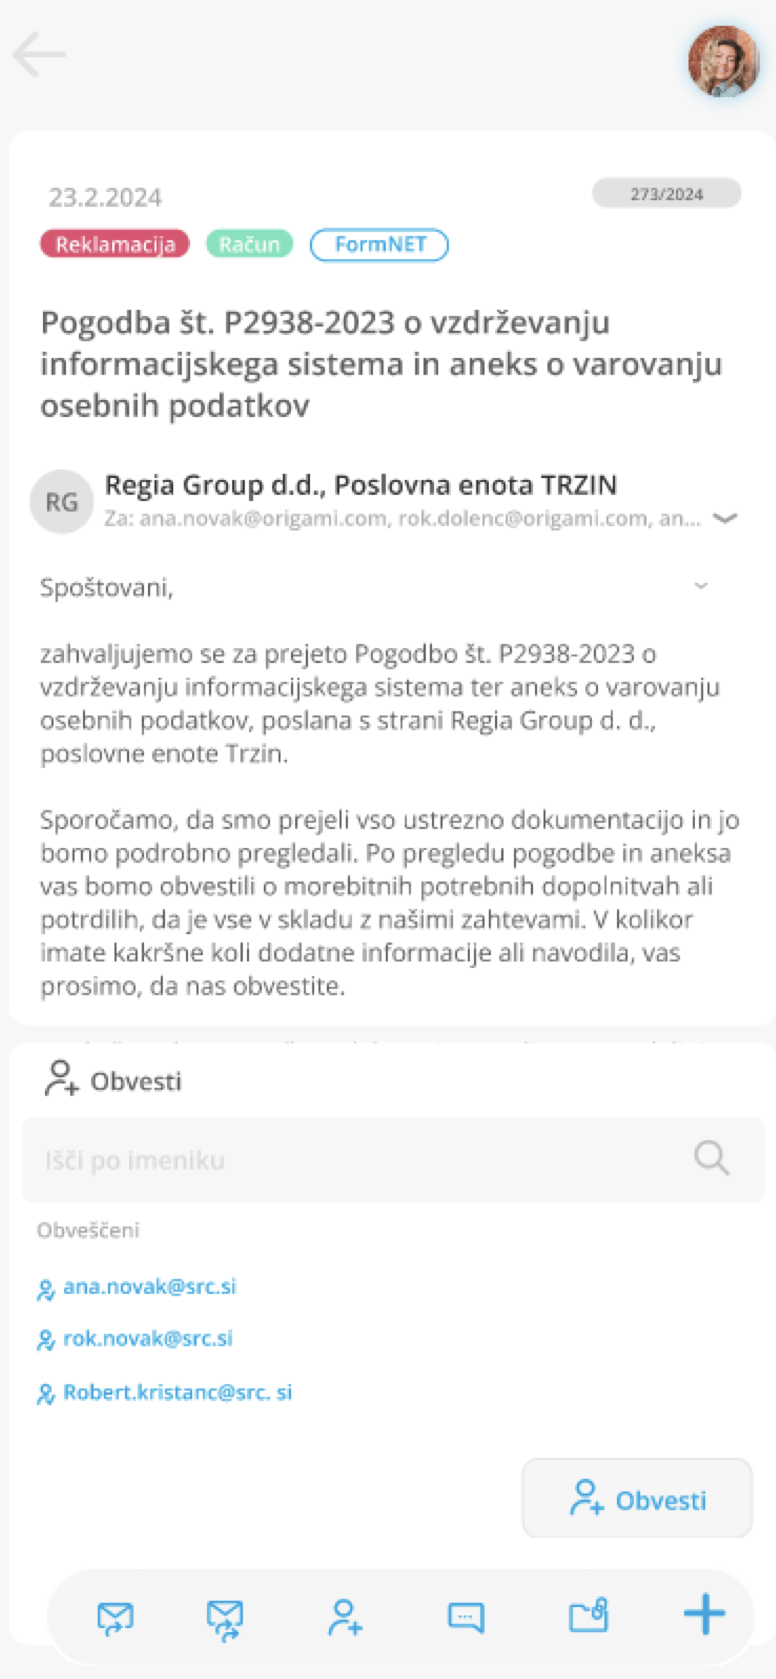Tap the reply envelope icon in bottom toolbar

coord(115,1617)
